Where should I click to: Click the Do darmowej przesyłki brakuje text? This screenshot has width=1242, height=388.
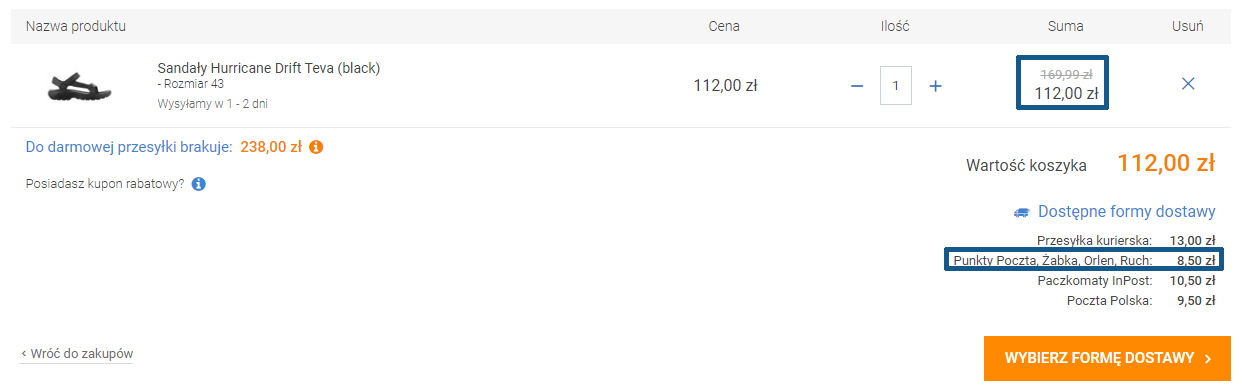pos(129,147)
